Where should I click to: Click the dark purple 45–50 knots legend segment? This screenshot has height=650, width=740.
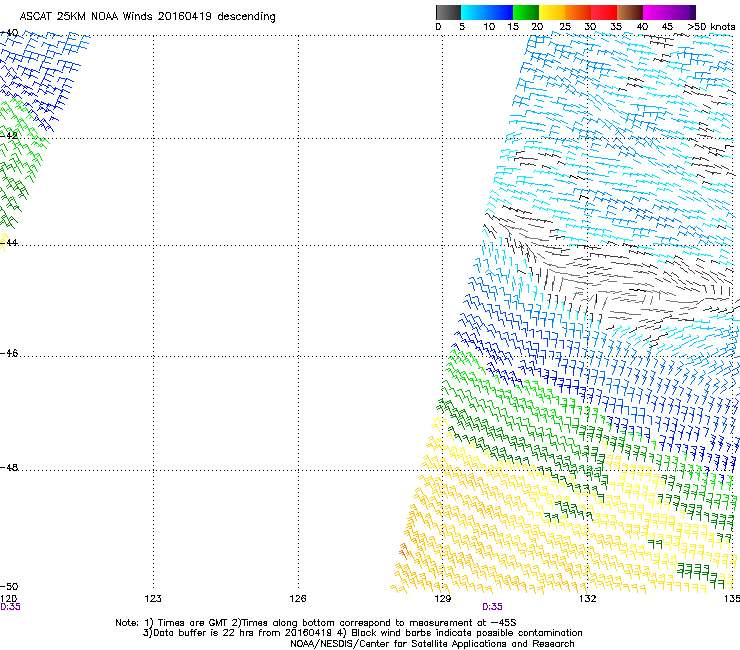(682, 12)
